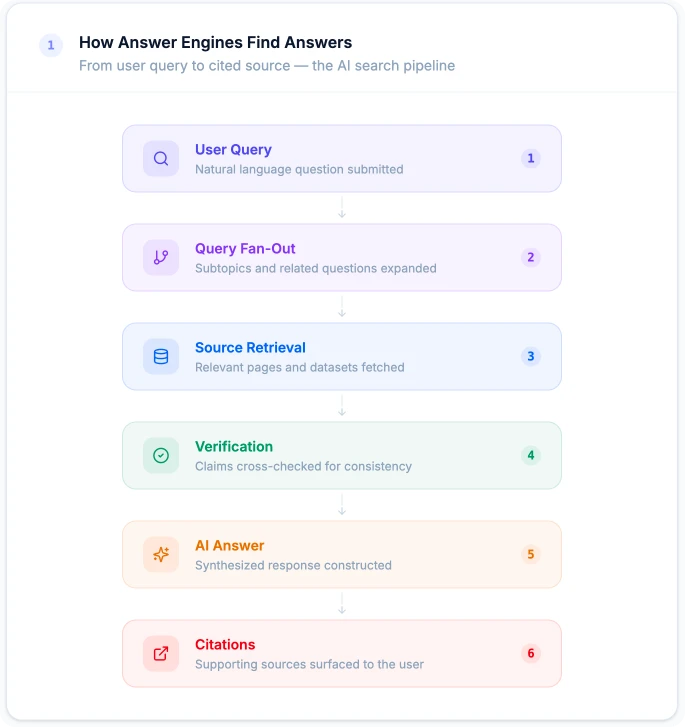Viewport: 685px width, 727px height.
Task: Click the external link icon in Citations
Action: click(x=161, y=653)
